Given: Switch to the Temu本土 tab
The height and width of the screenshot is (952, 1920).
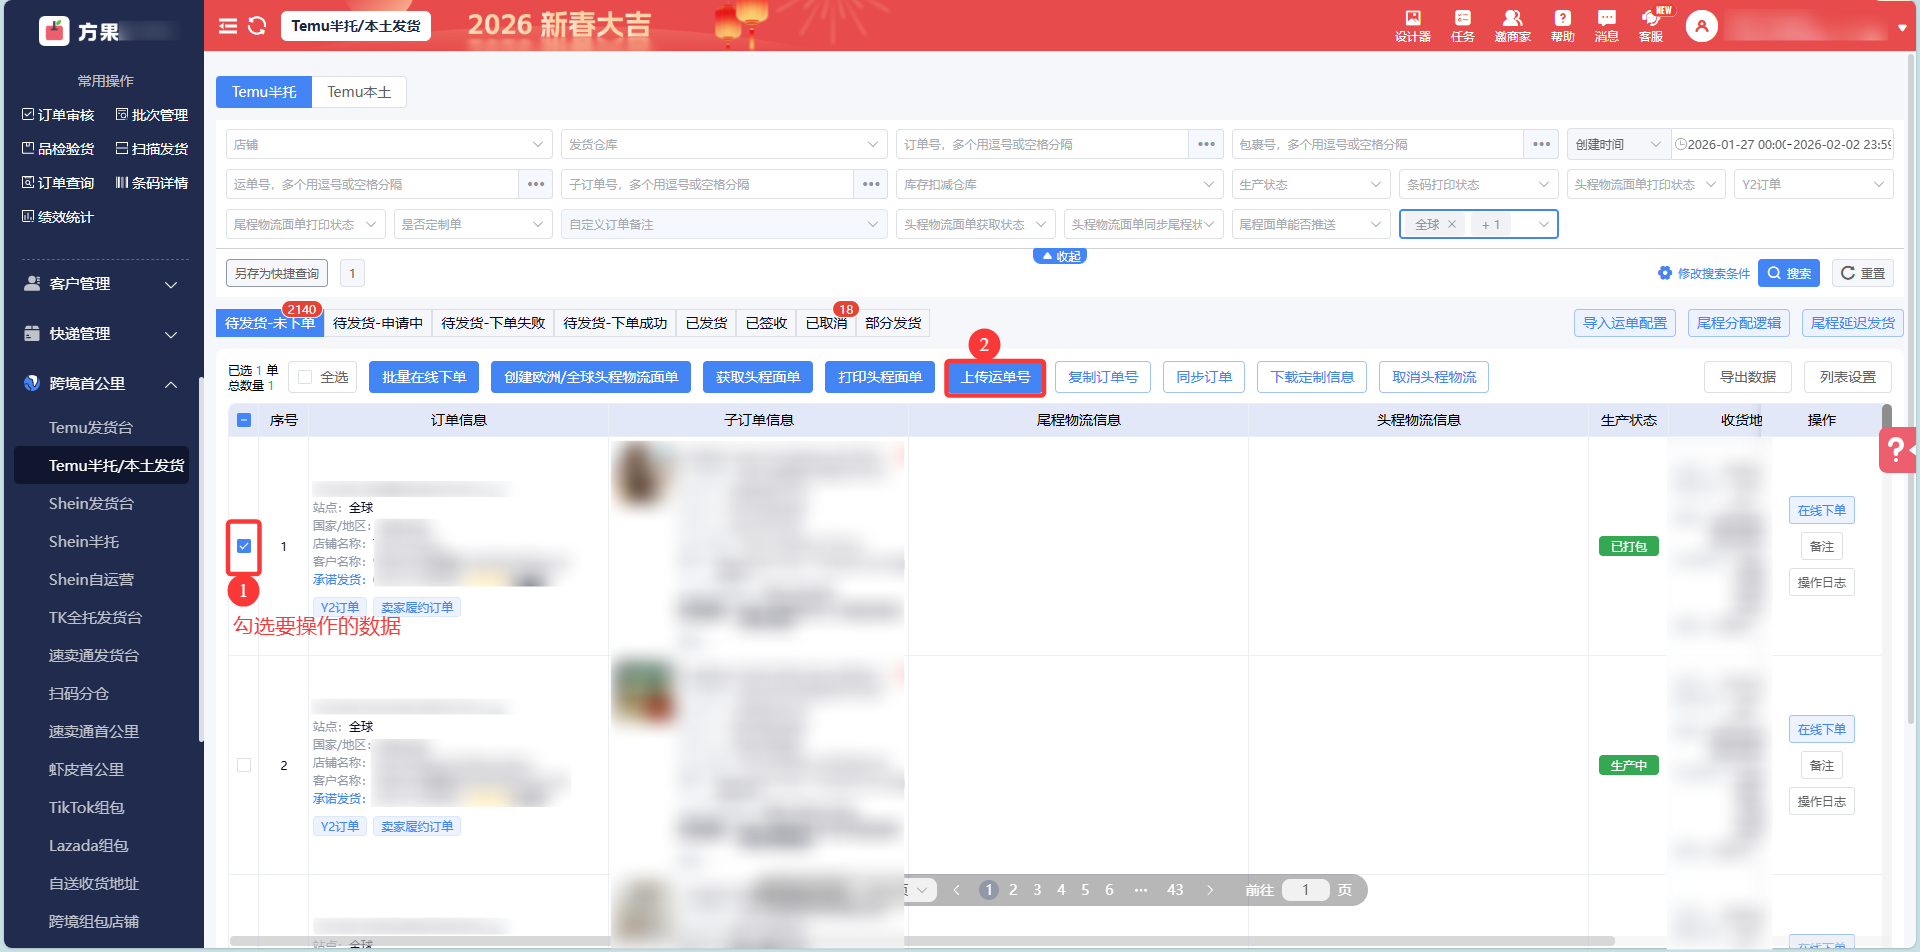Looking at the screenshot, I should click(359, 92).
